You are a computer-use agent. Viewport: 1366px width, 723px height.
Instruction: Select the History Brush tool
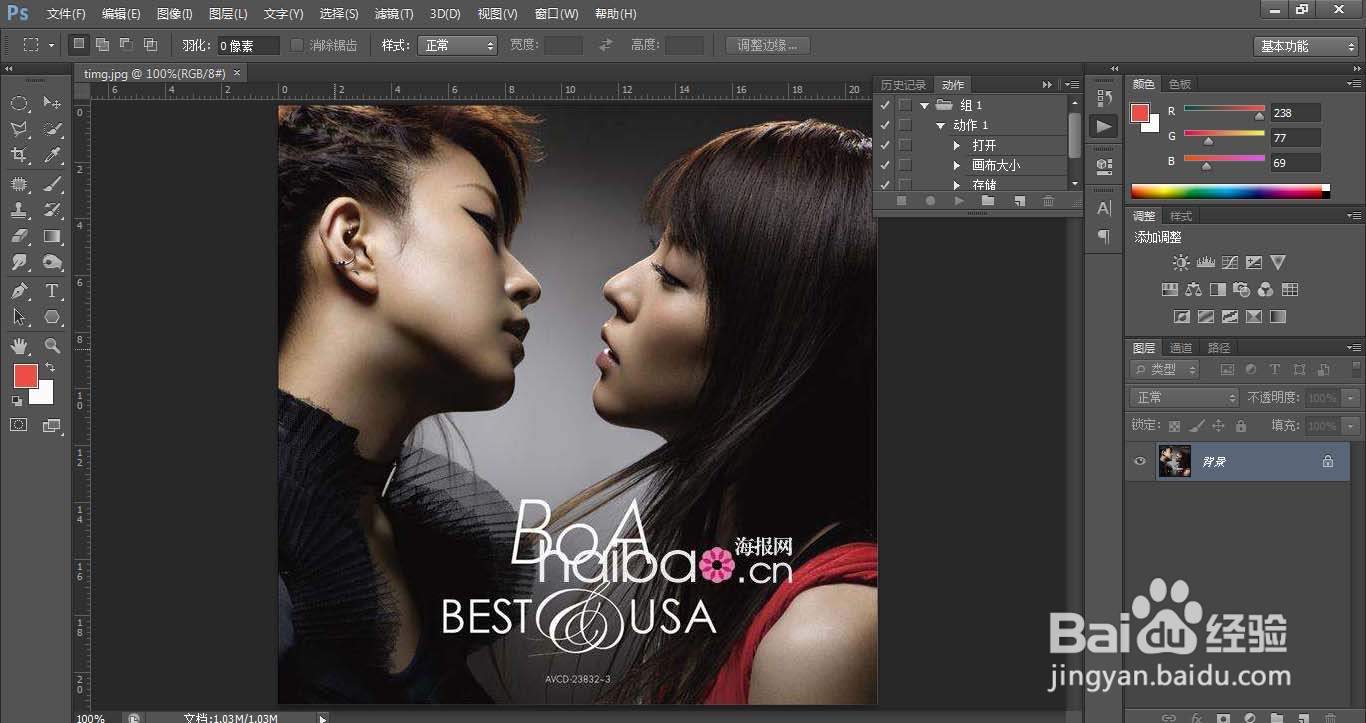(52, 210)
